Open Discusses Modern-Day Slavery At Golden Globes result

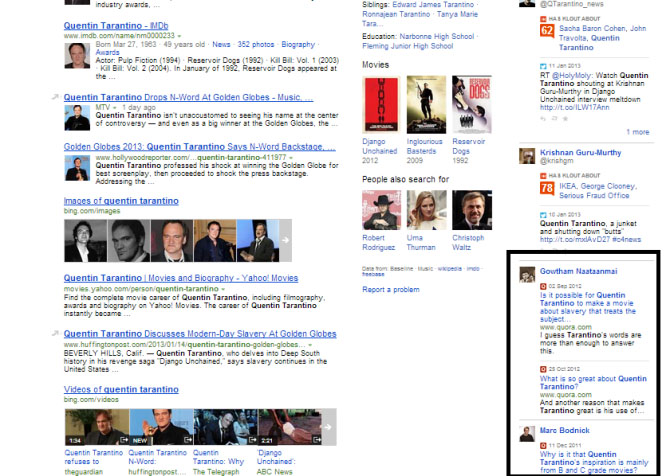(200, 334)
